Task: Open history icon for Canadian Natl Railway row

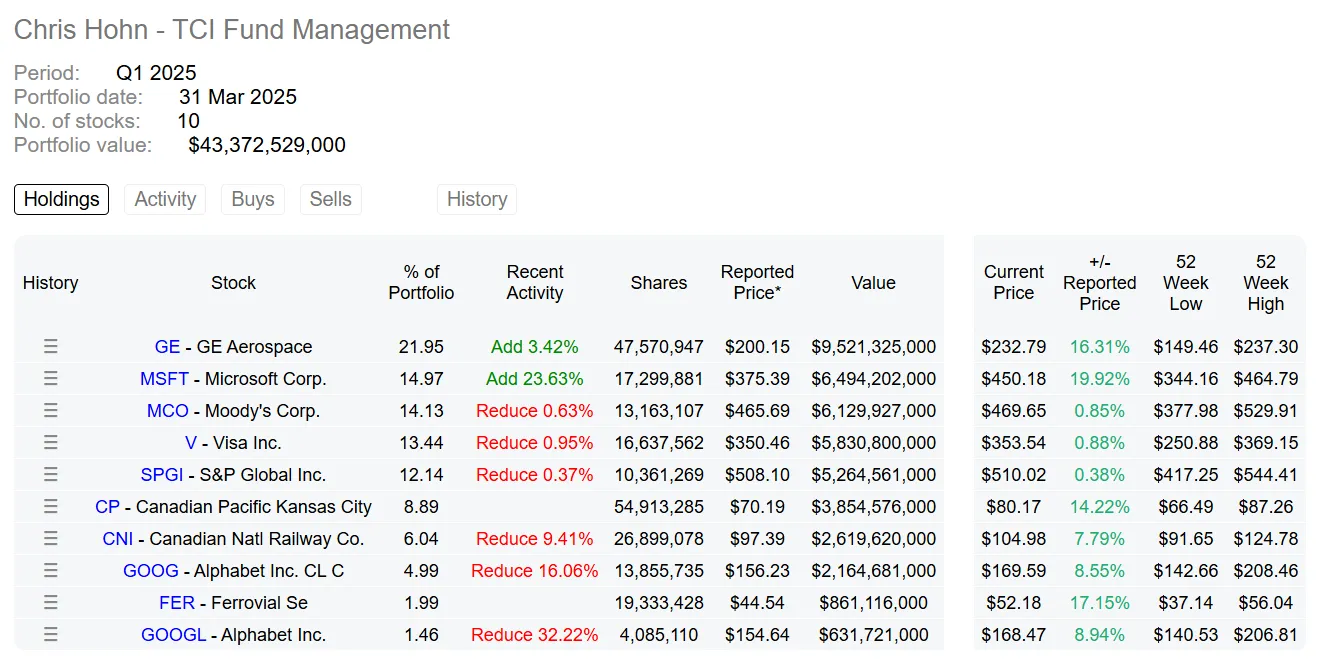Action: 51,539
